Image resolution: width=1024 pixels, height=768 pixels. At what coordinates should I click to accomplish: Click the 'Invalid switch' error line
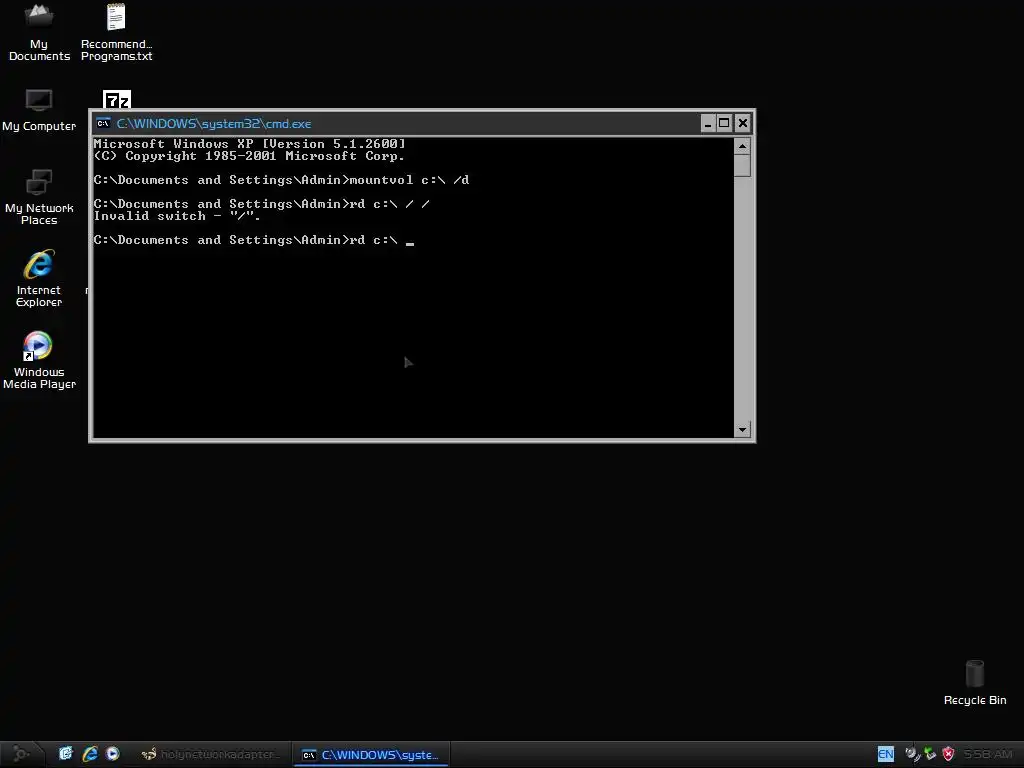click(x=177, y=216)
